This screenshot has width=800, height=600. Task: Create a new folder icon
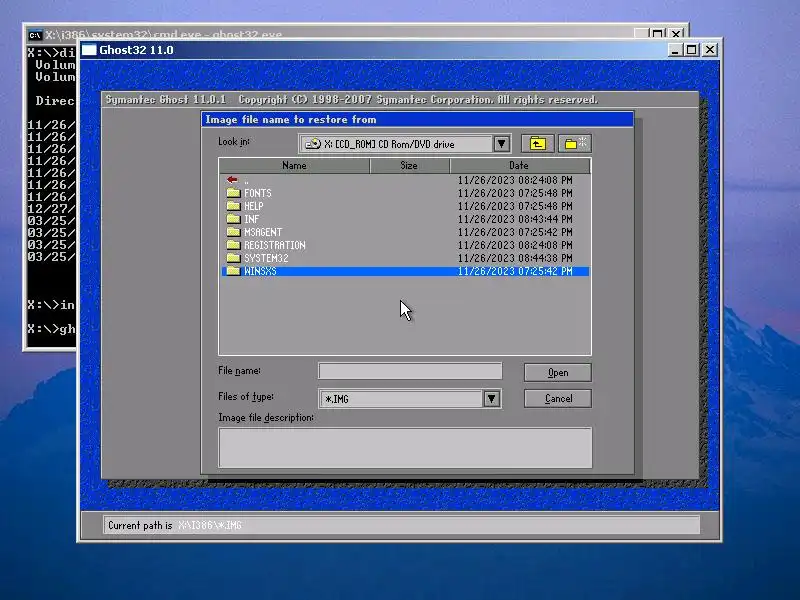tap(575, 144)
